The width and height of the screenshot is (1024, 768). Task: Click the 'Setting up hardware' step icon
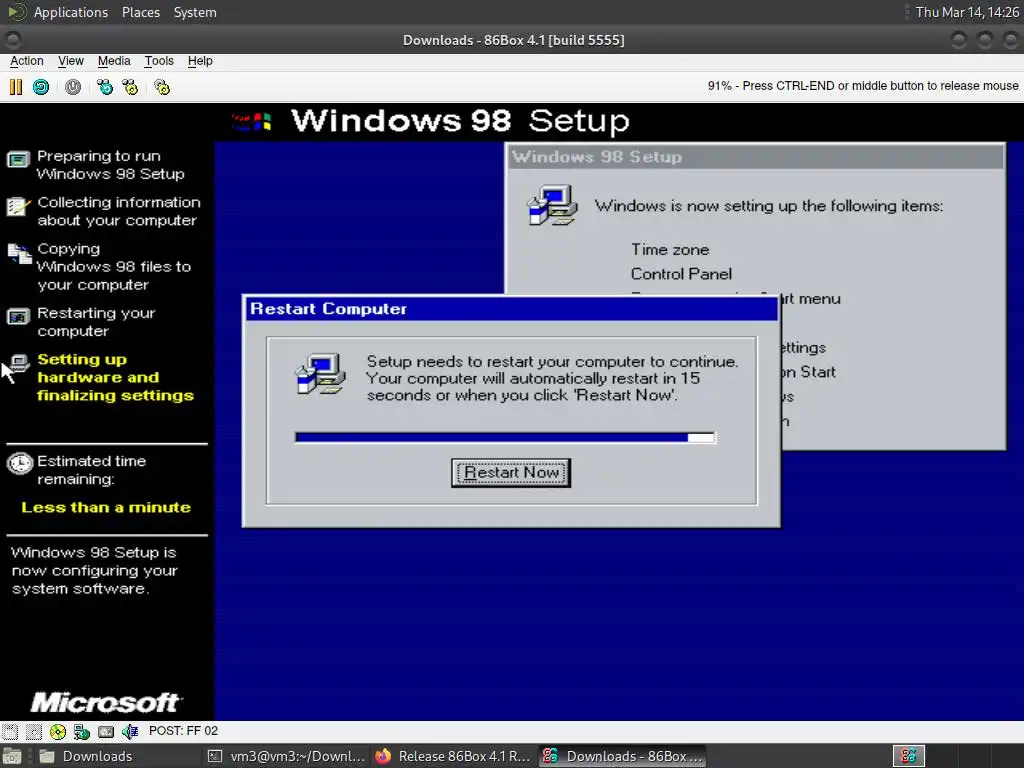coord(20,363)
